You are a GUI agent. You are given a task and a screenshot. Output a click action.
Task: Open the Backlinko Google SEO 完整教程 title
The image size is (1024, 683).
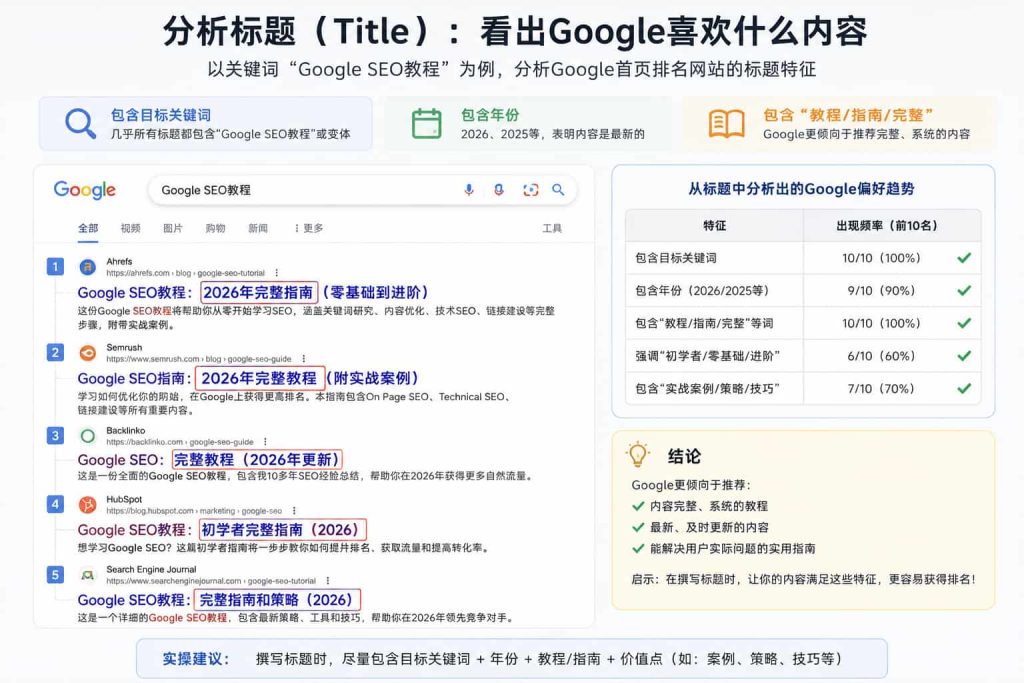pyautogui.click(x=210, y=460)
